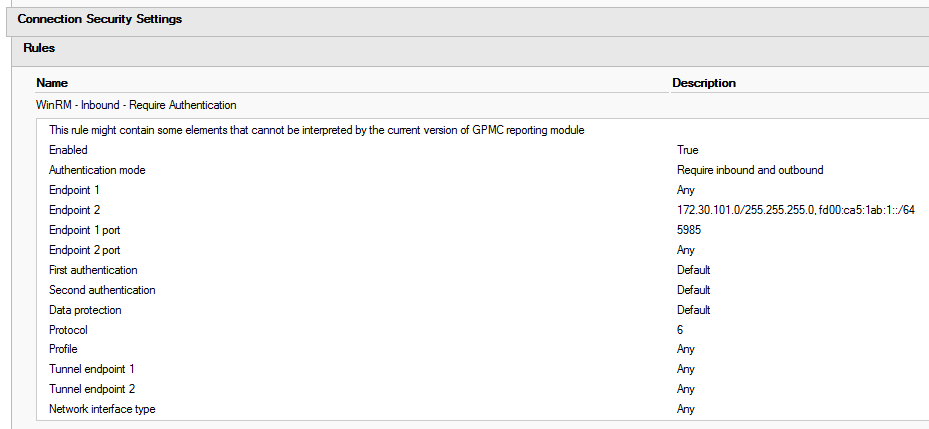Viewport: 929px width, 429px height.
Task: Select the Name column header
Action: point(52,83)
